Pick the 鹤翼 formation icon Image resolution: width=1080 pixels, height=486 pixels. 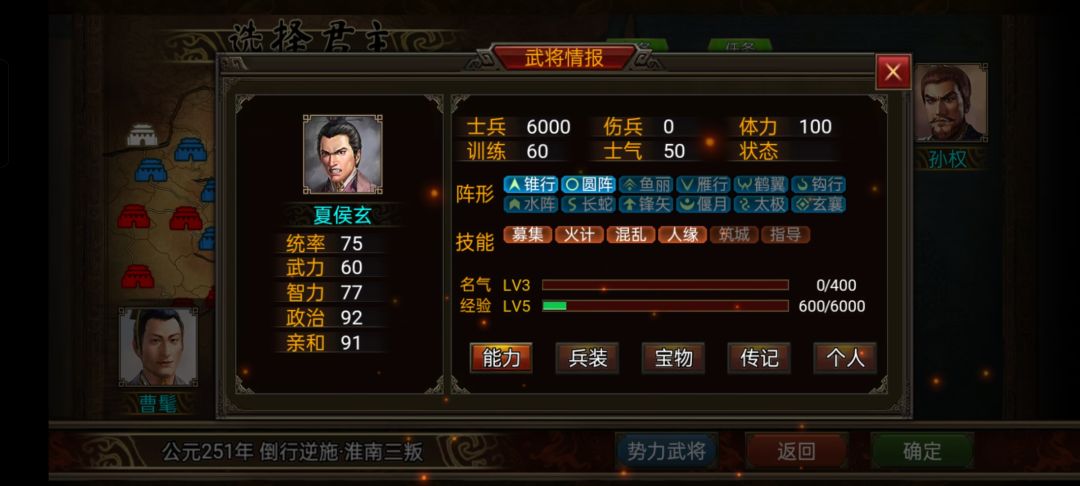coord(760,184)
